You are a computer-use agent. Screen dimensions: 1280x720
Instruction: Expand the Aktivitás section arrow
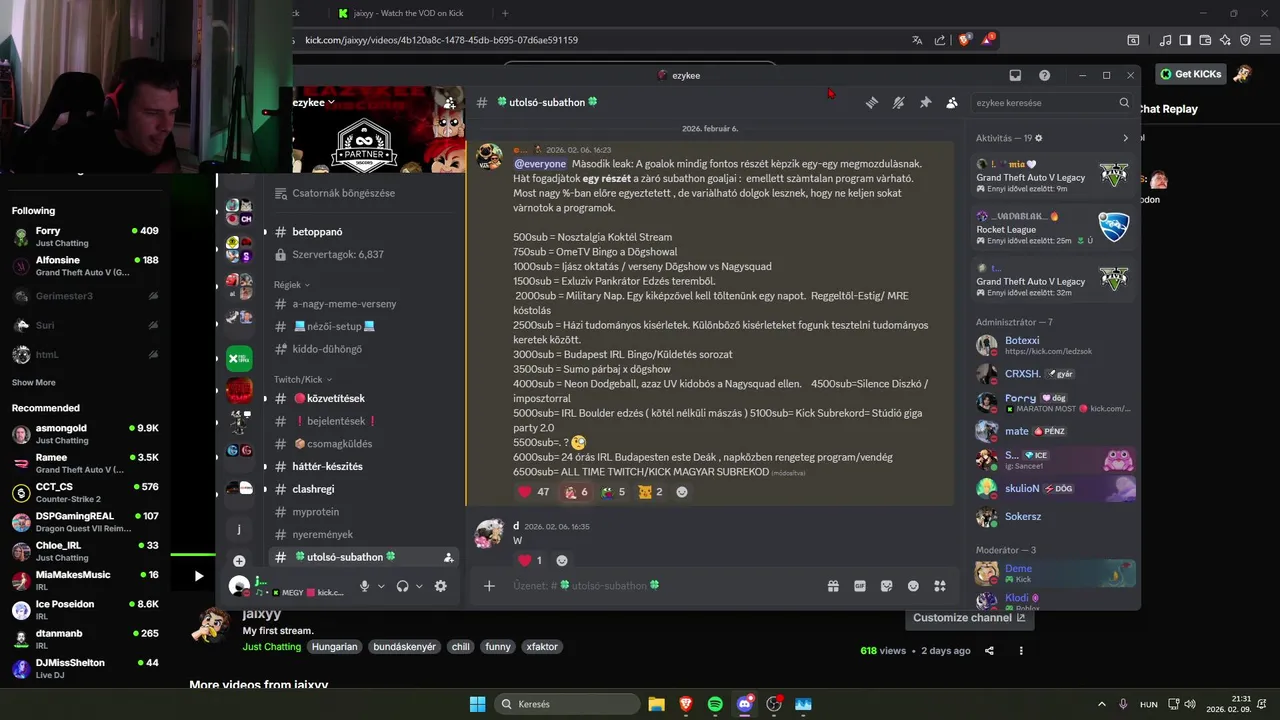pyautogui.click(x=1125, y=138)
